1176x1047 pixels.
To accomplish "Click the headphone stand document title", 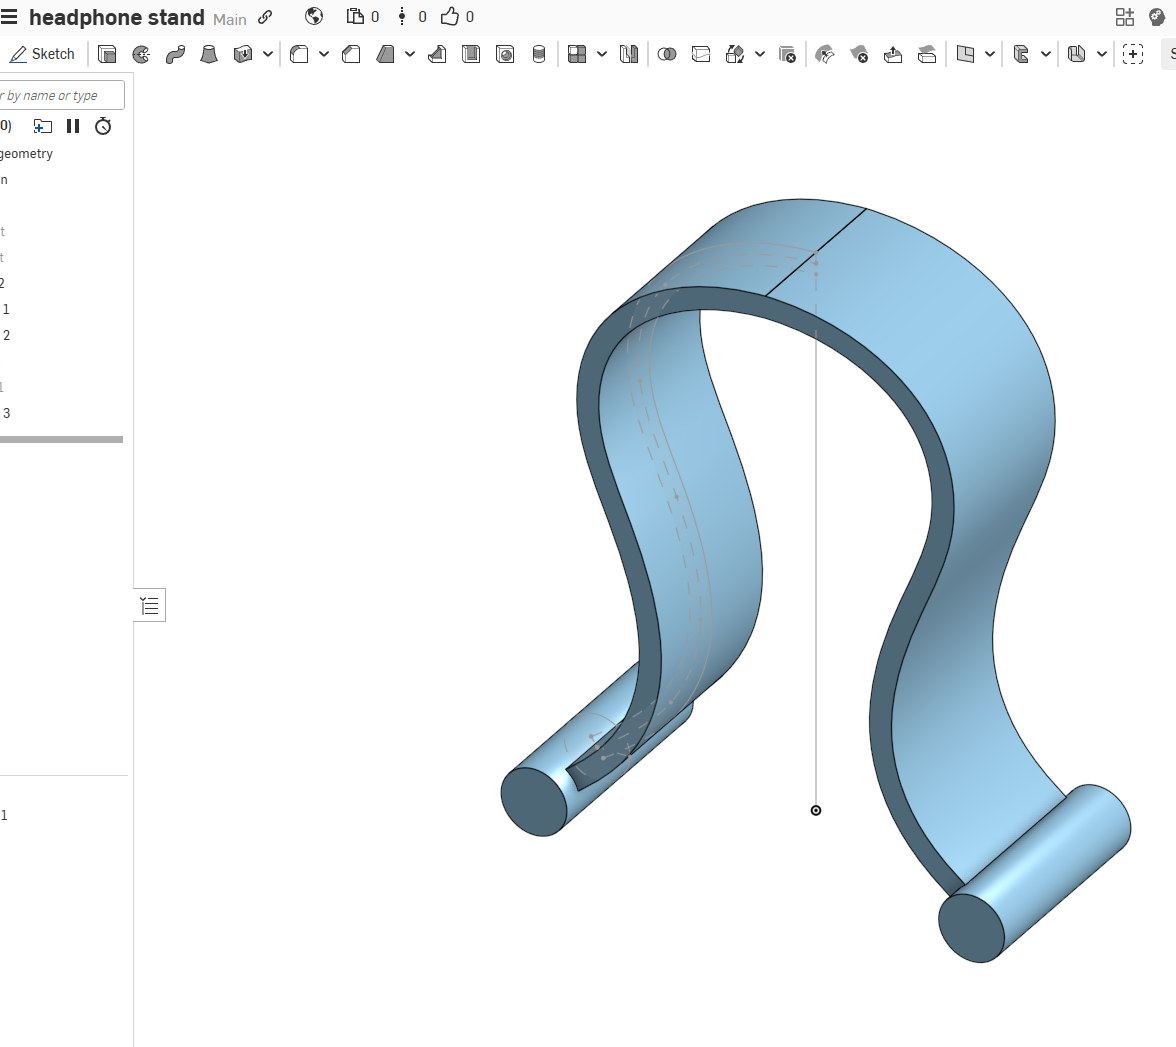I will (116, 17).
